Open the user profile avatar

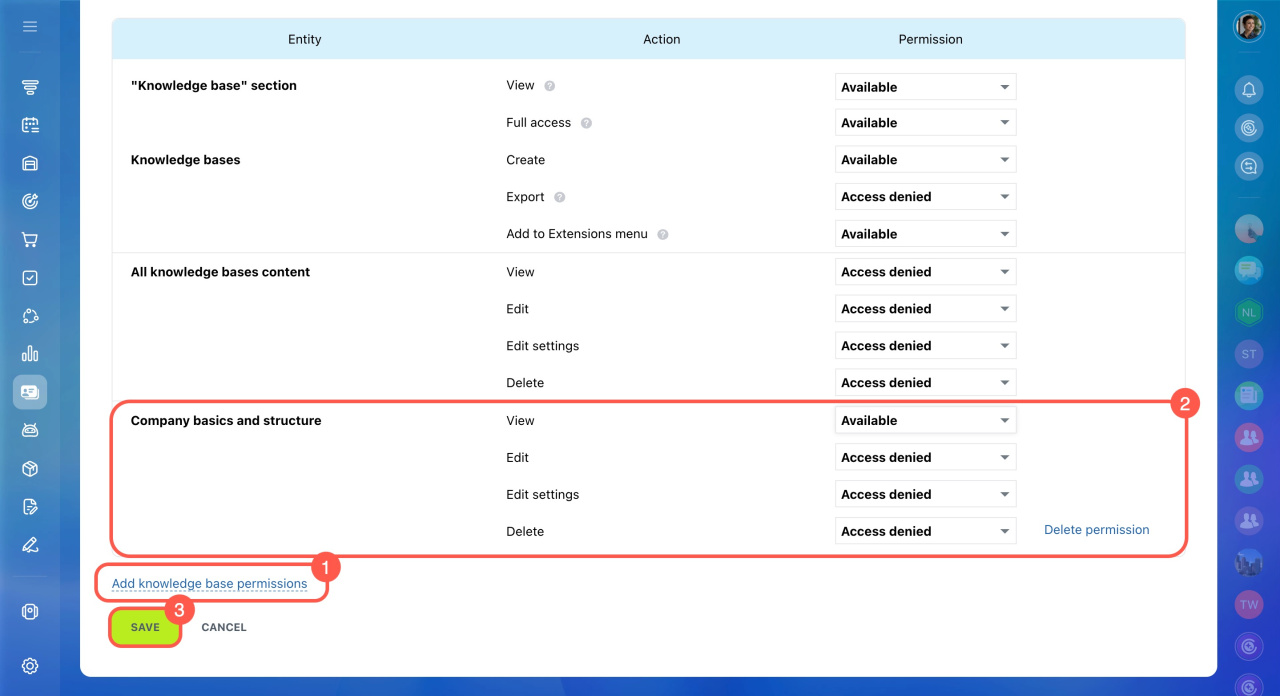tap(1249, 27)
